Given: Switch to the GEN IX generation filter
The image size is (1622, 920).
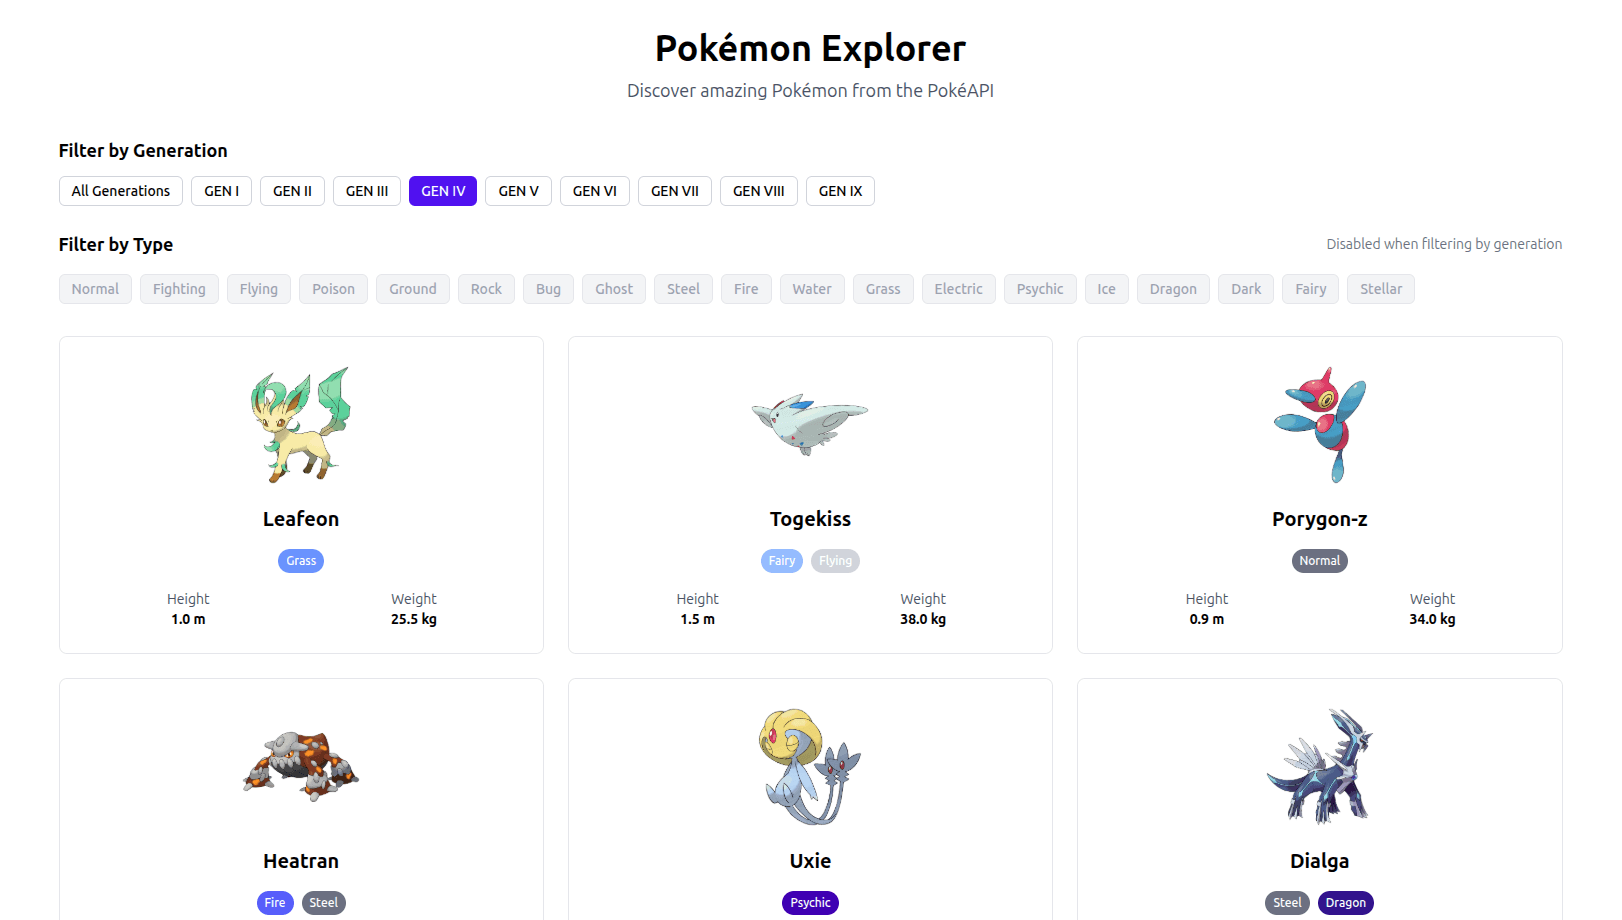Looking at the screenshot, I should point(839,191).
